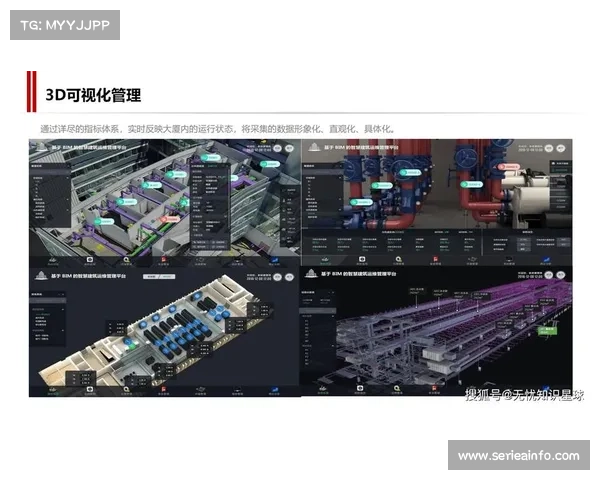Toggle view switch beside floor-plan panel's title
The height and width of the screenshot is (480, 600).
(159, 276)
